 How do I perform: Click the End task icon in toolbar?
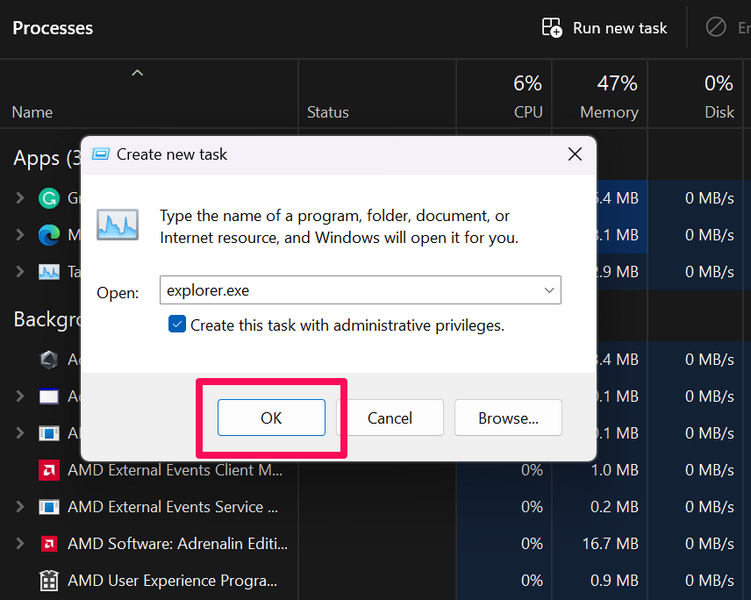click(x=716, y=28)
